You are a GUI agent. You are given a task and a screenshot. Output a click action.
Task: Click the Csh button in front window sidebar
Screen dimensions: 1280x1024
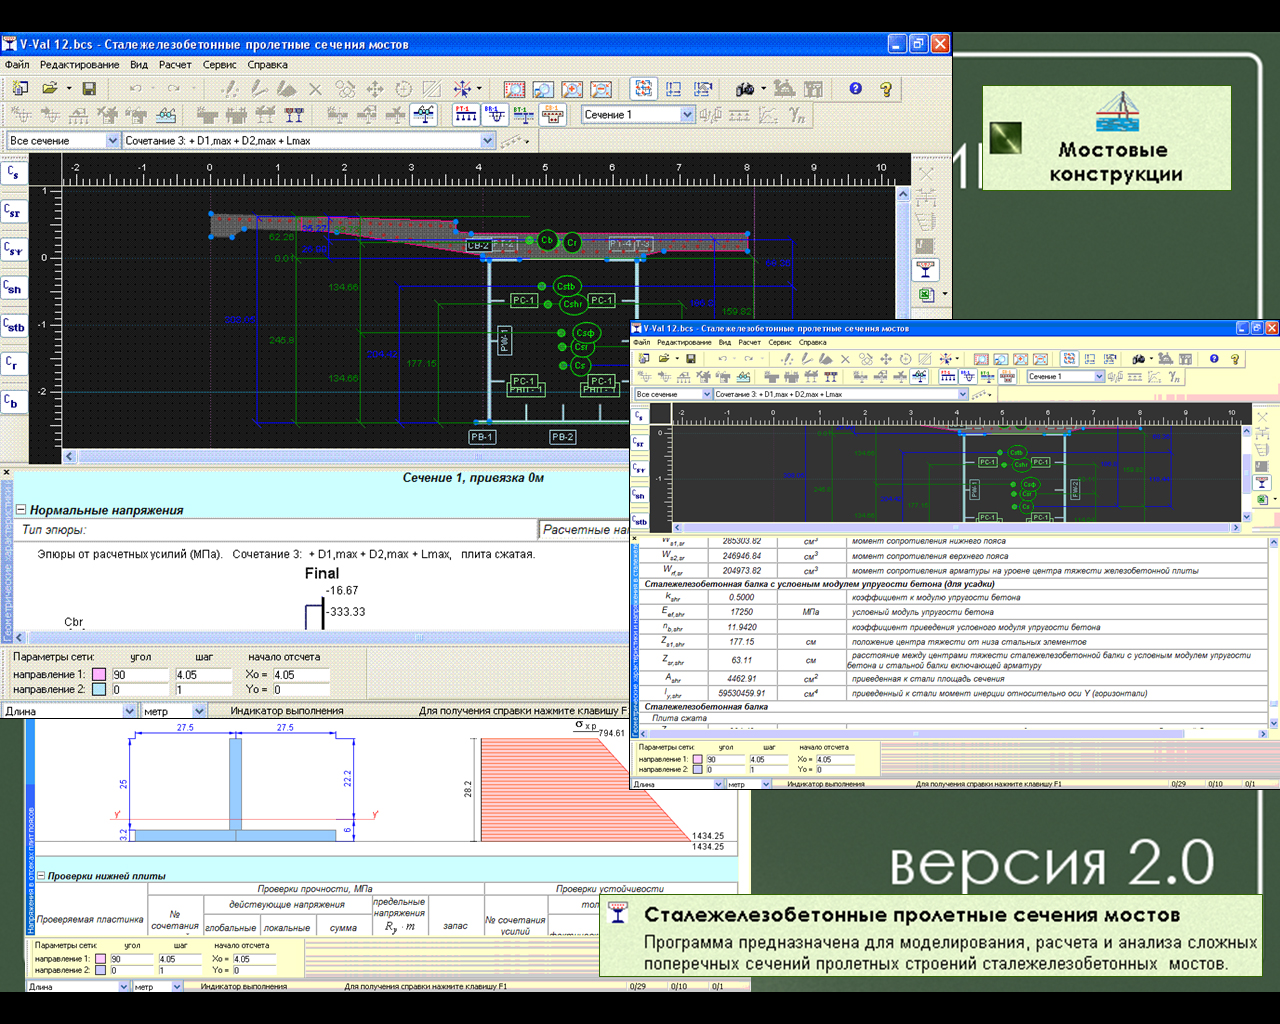click(x=640, y=495)
